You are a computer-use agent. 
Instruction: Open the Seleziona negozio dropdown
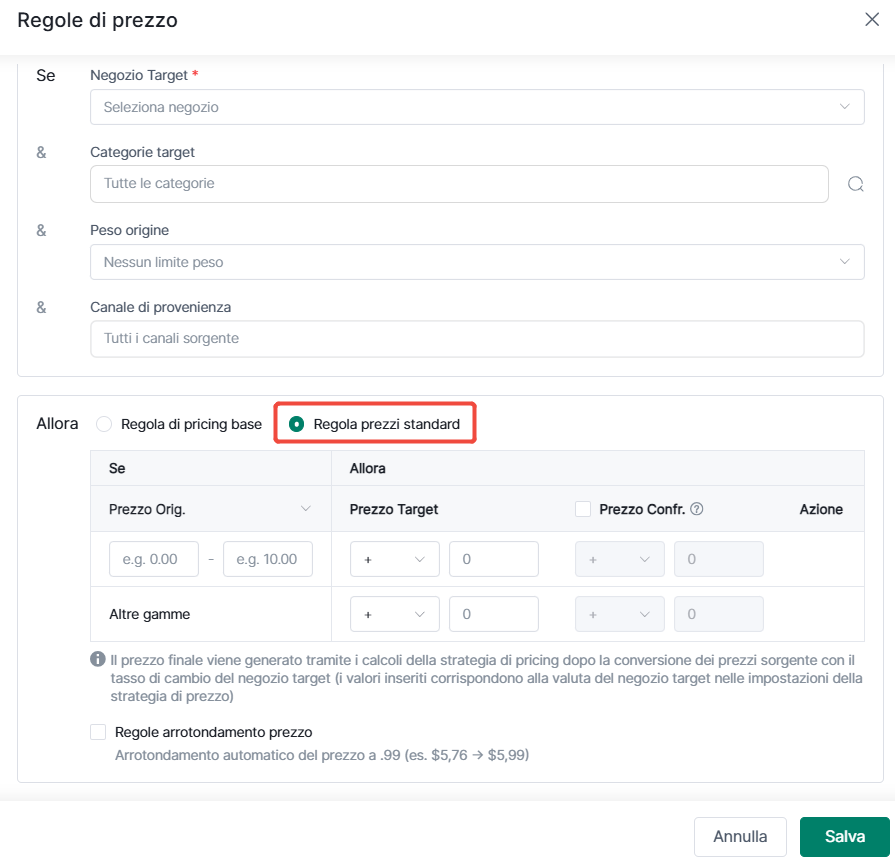click(x=477, y=107)
